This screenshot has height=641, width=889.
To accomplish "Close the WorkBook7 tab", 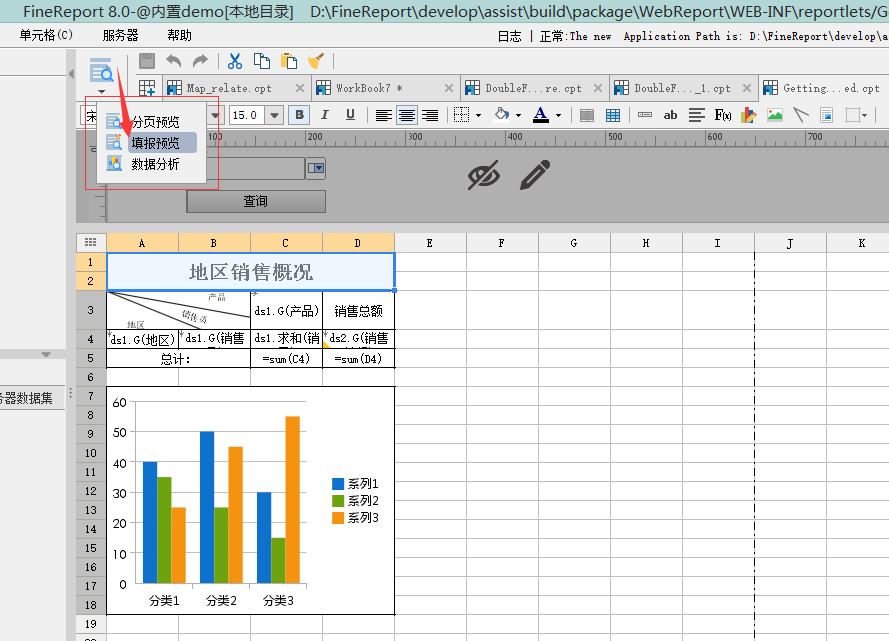I will tap(448, 88).
